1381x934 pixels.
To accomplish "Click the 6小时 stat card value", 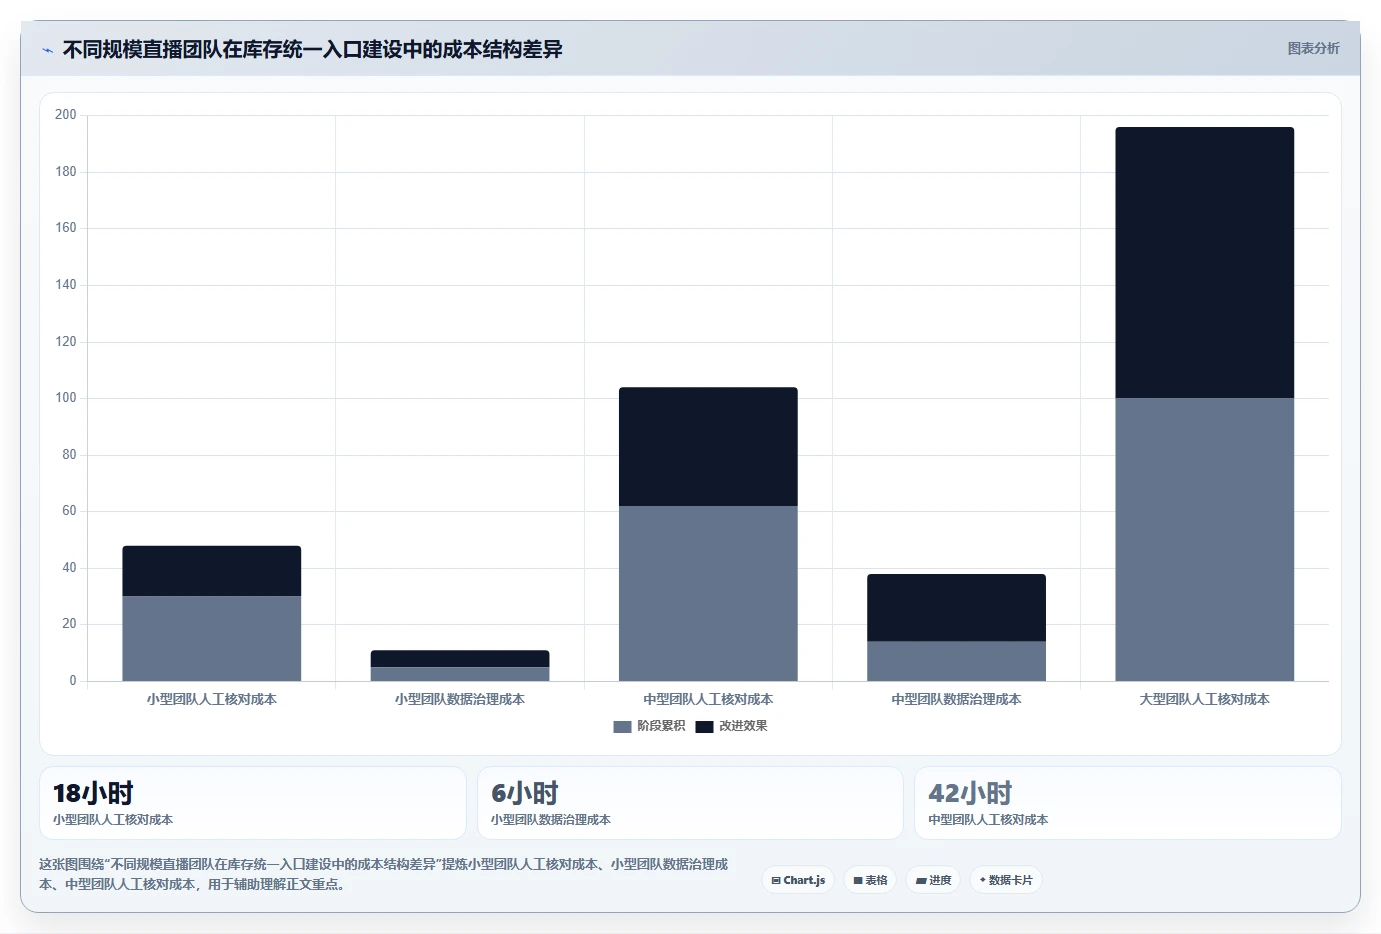I will point(525,793).
